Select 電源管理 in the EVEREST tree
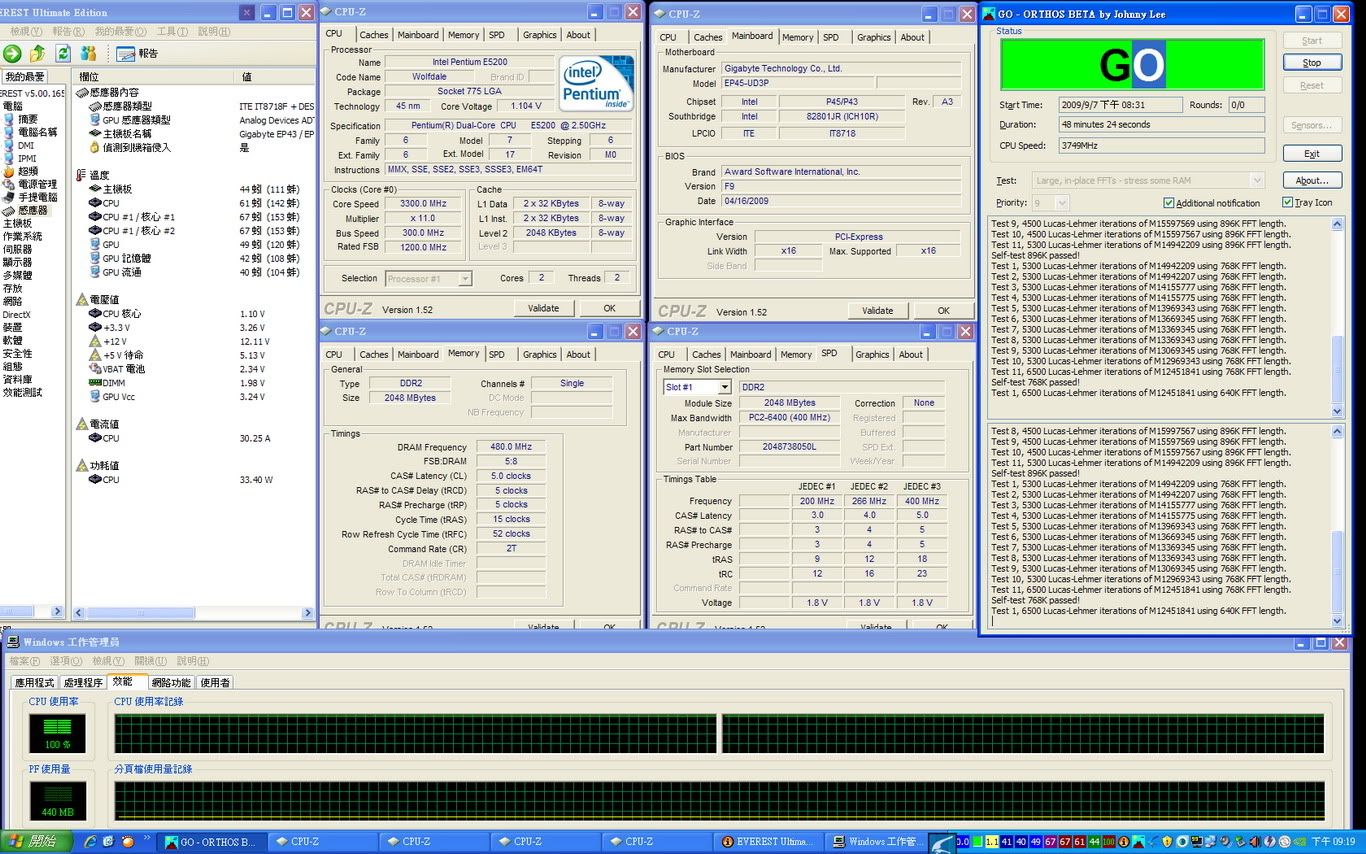The width and height of the screenshot is (1366, 854). [30, 184]
